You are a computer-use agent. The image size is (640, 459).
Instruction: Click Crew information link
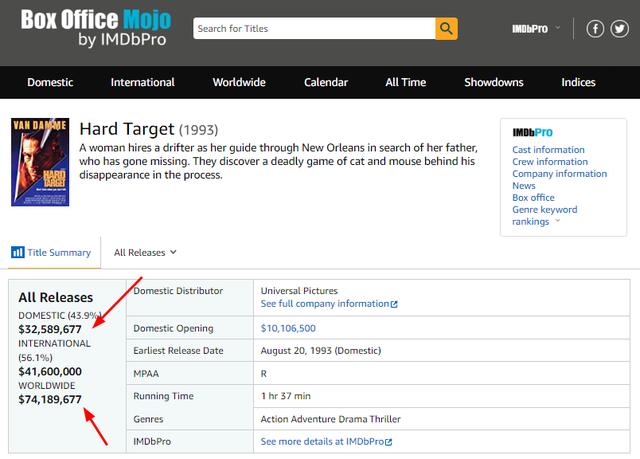[x=550, y=162]
